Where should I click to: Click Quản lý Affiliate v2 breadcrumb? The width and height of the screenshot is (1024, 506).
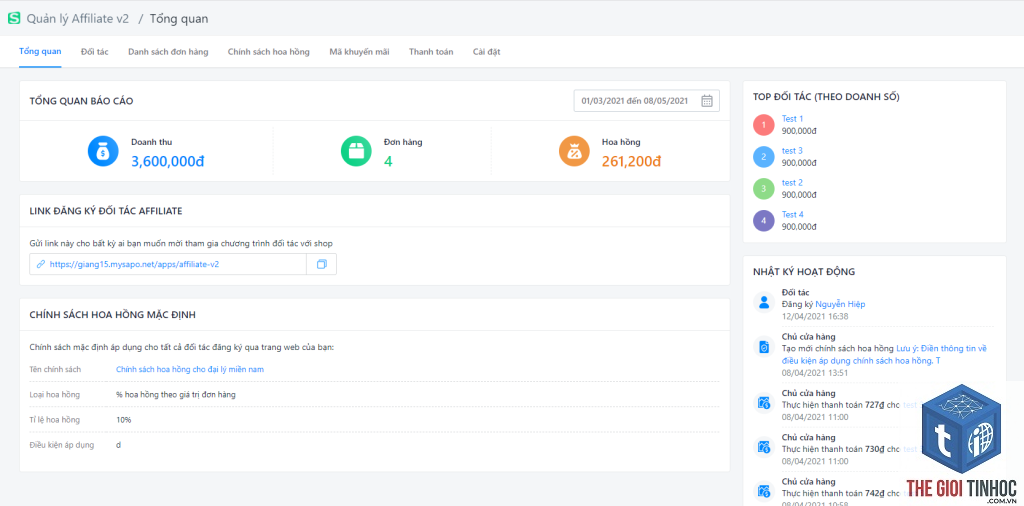tap(78, 19)
